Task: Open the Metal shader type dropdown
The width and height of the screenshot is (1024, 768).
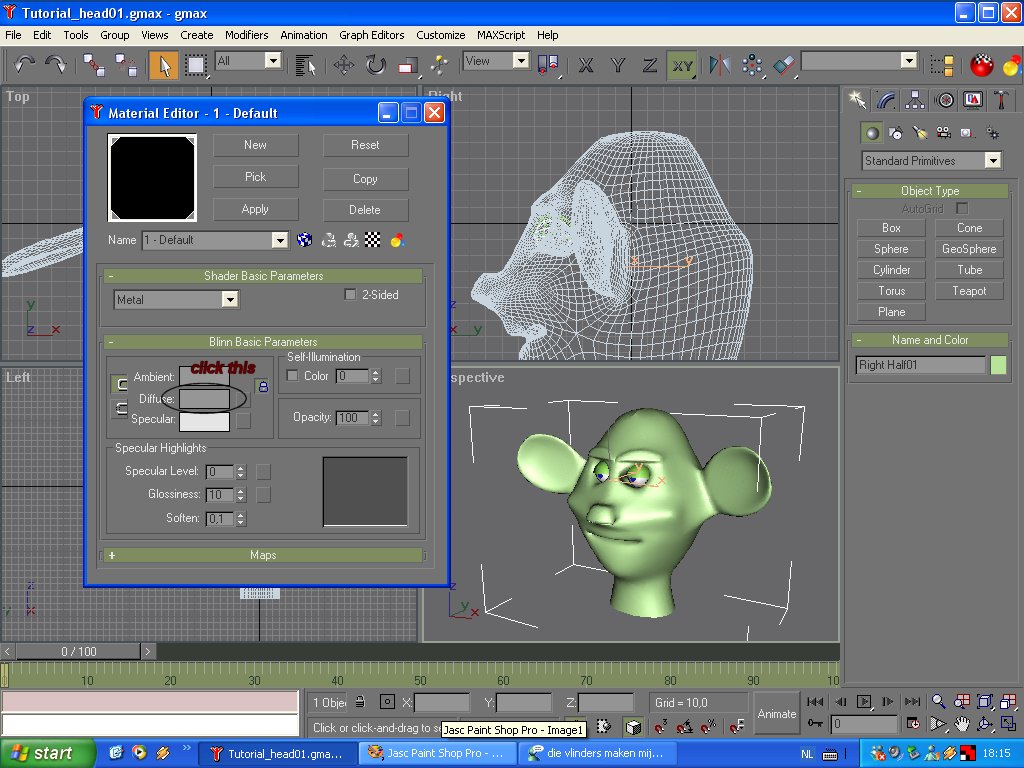Action: [x=230, y=299]
